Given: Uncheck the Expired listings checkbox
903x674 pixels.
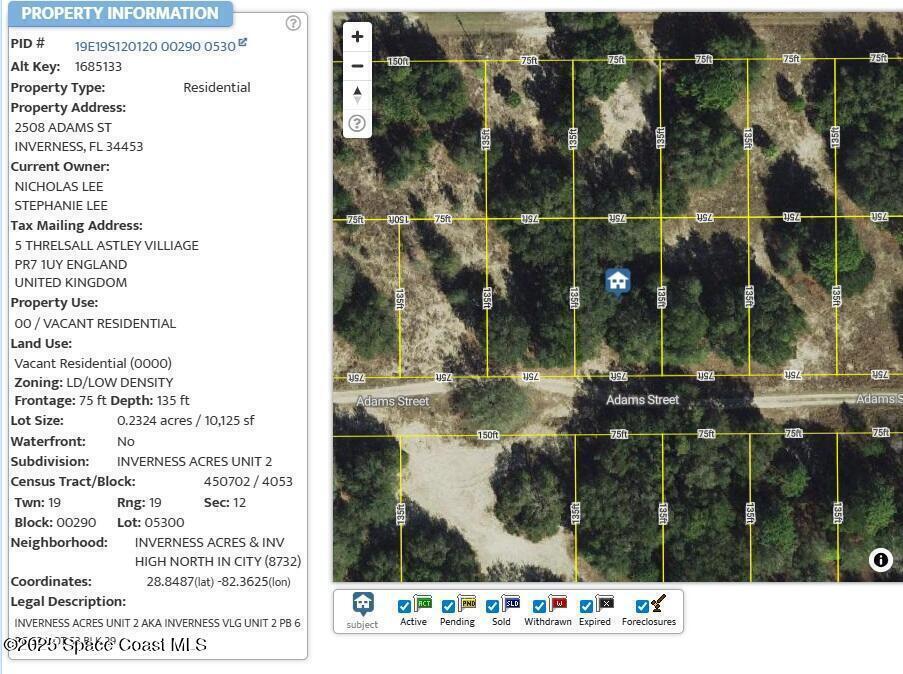Looking at the screenshot, I should click(x=586, y=607).
